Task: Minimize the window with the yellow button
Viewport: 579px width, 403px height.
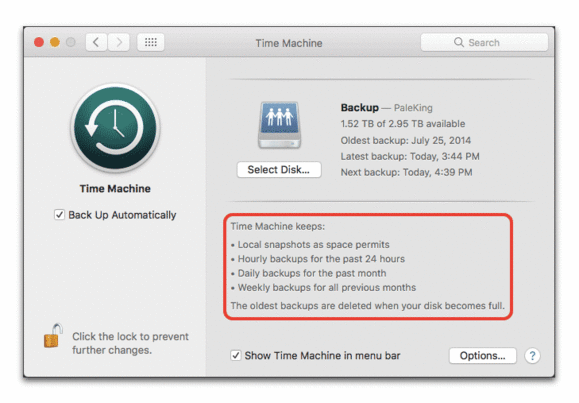Action: click(55, 42)
